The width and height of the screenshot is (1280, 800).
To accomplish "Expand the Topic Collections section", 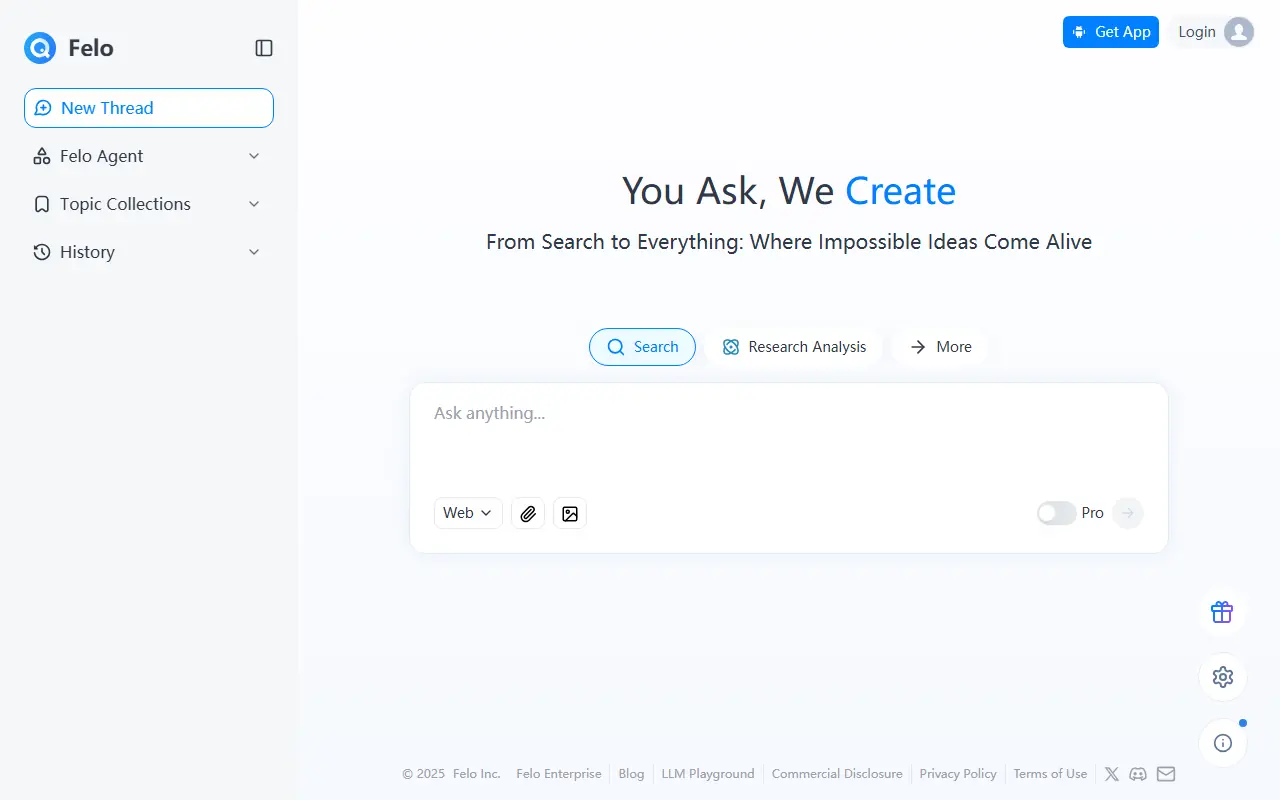I will click(x=148, y=204).
